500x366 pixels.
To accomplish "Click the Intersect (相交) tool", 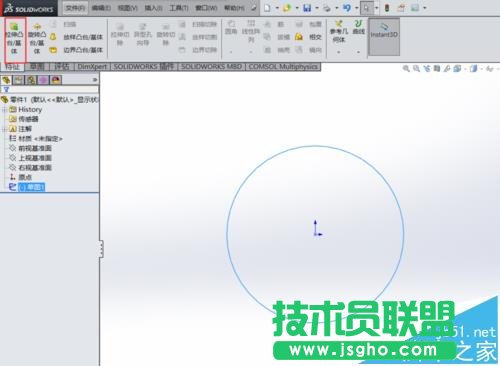I will pyautogui.click(x=309, y=37).
